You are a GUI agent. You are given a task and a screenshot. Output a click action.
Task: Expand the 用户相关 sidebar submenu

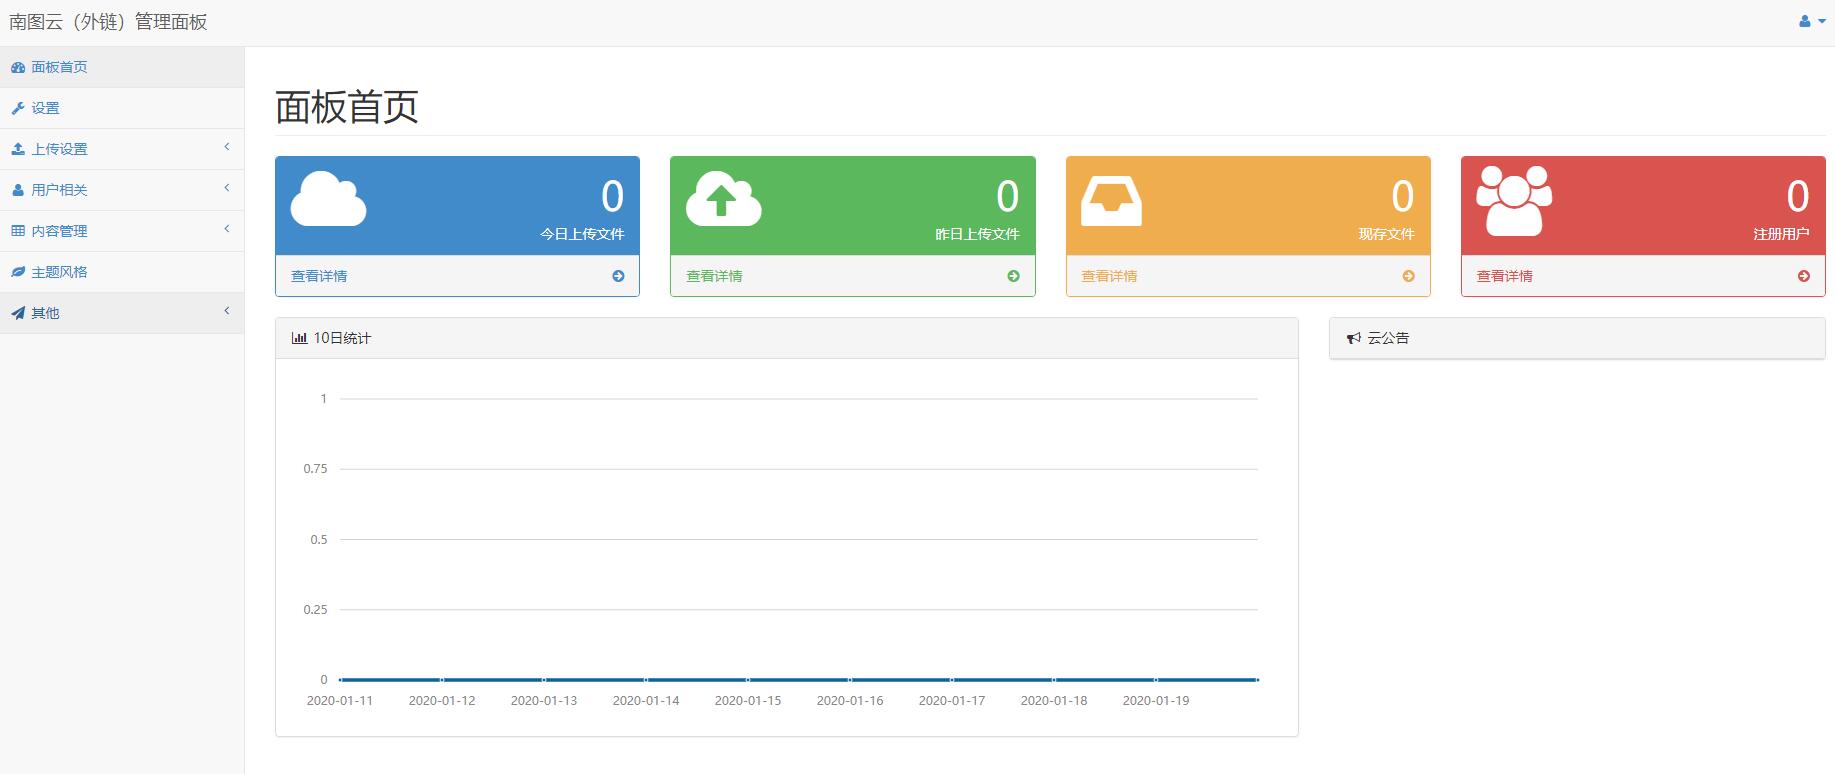click(227, 188)
